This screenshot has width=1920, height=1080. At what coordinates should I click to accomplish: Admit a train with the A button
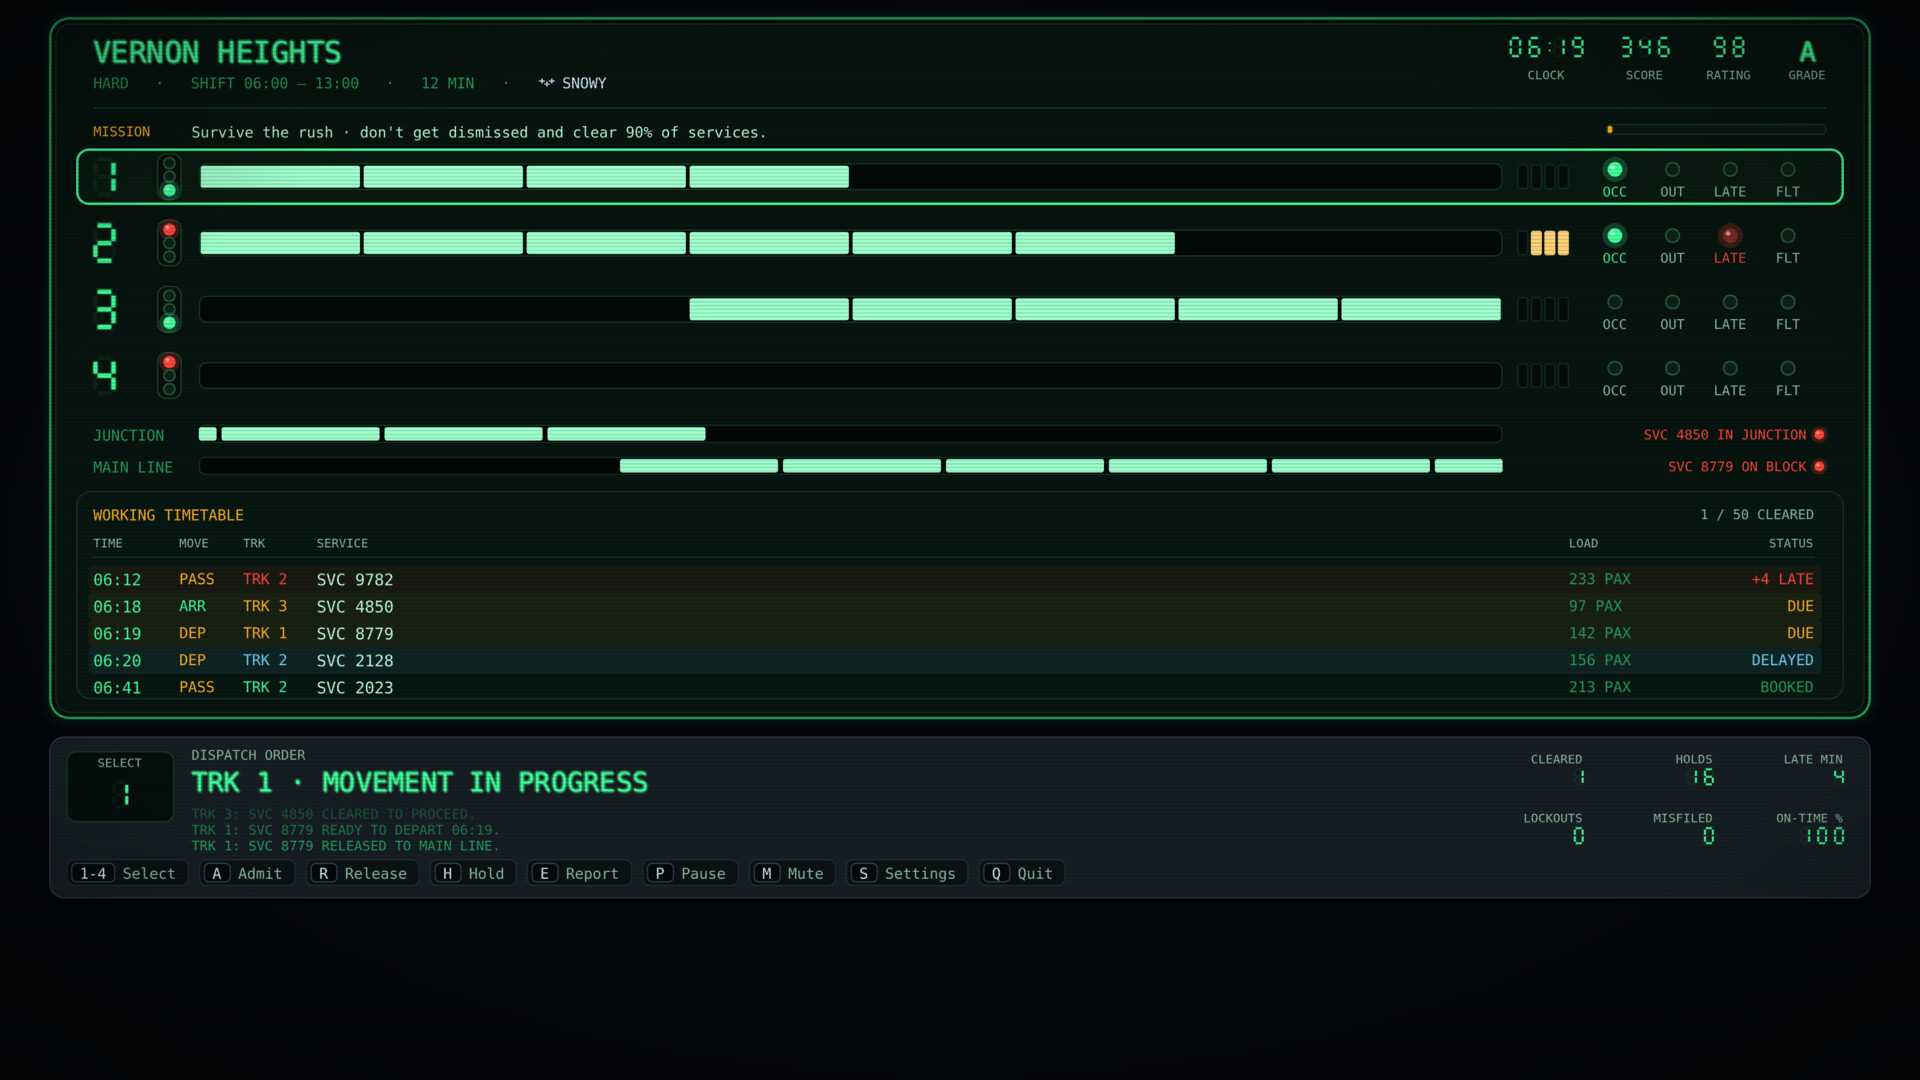[x=248, y=874]
